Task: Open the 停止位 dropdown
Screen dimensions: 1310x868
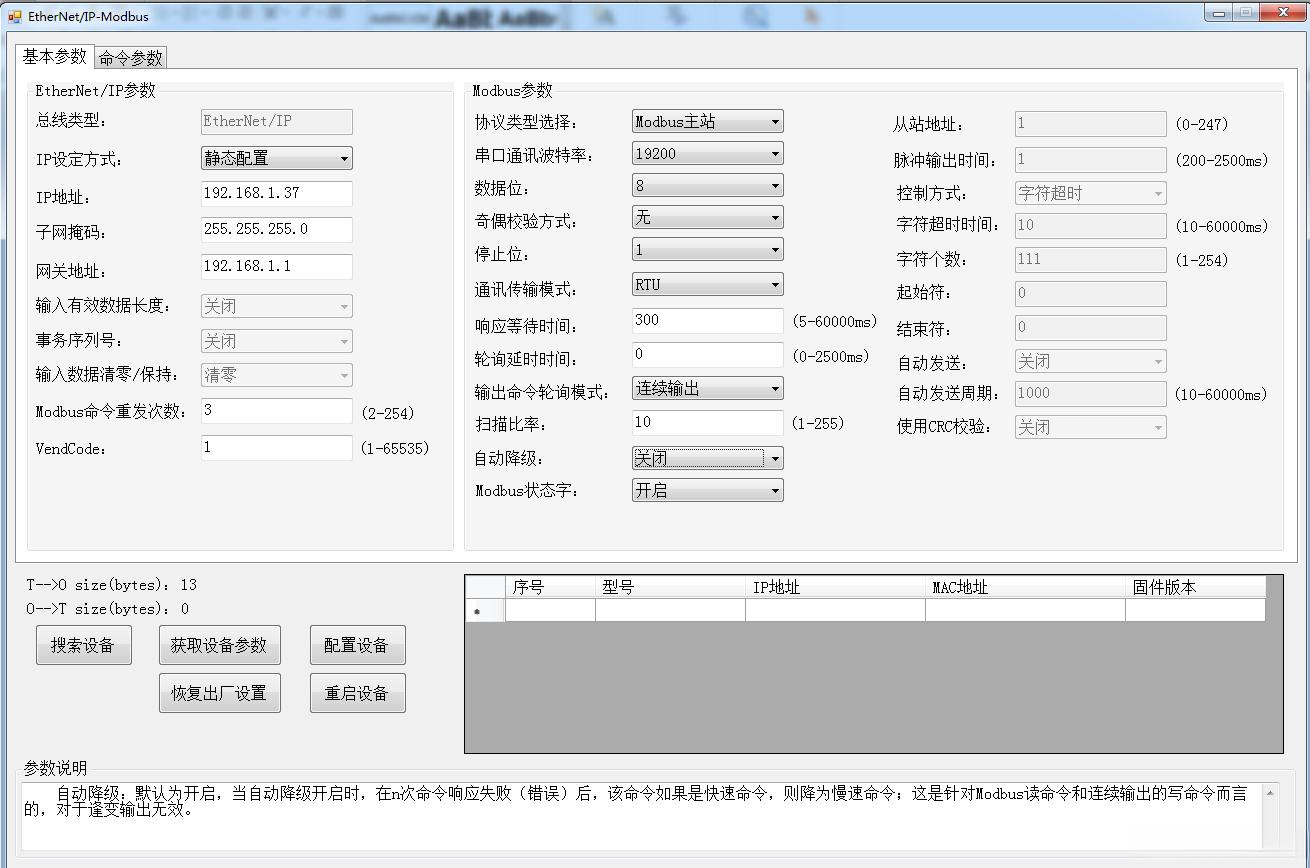Action: coord(708,250)
